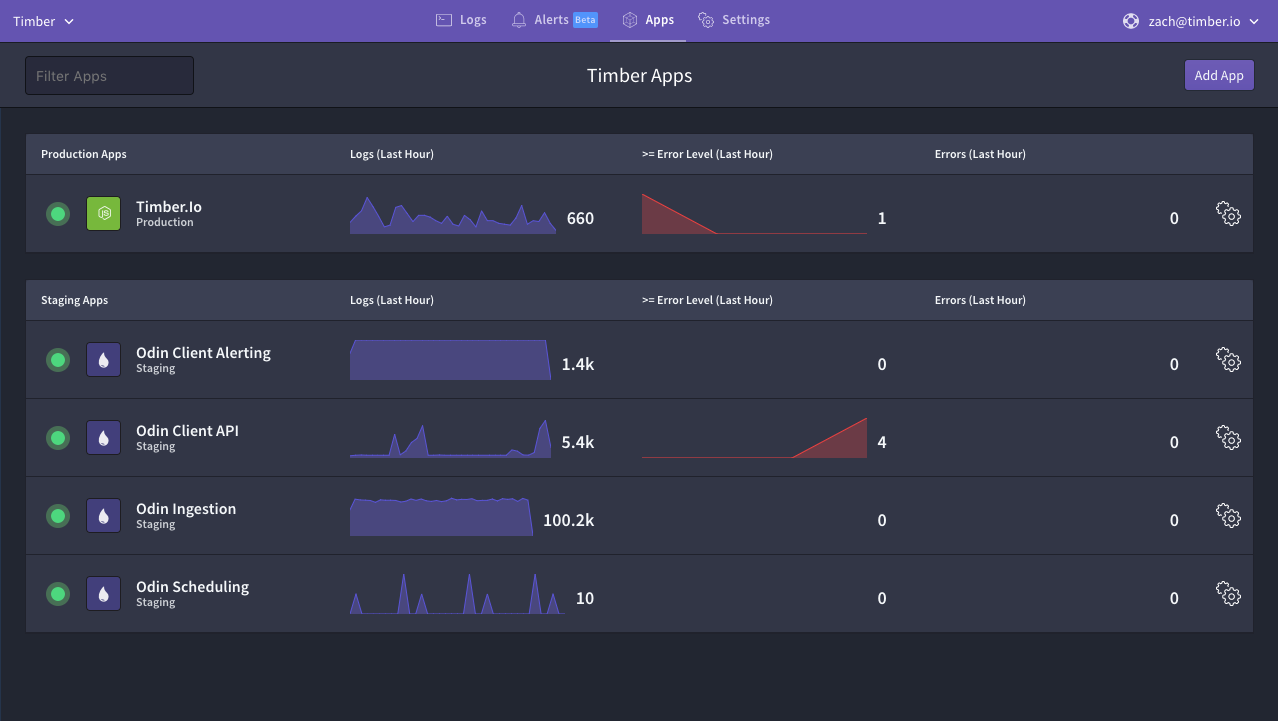This screenshot has height=721, width=1278.
Task: Open the Odin Client Alerting app icon
Action: (103, 359)
